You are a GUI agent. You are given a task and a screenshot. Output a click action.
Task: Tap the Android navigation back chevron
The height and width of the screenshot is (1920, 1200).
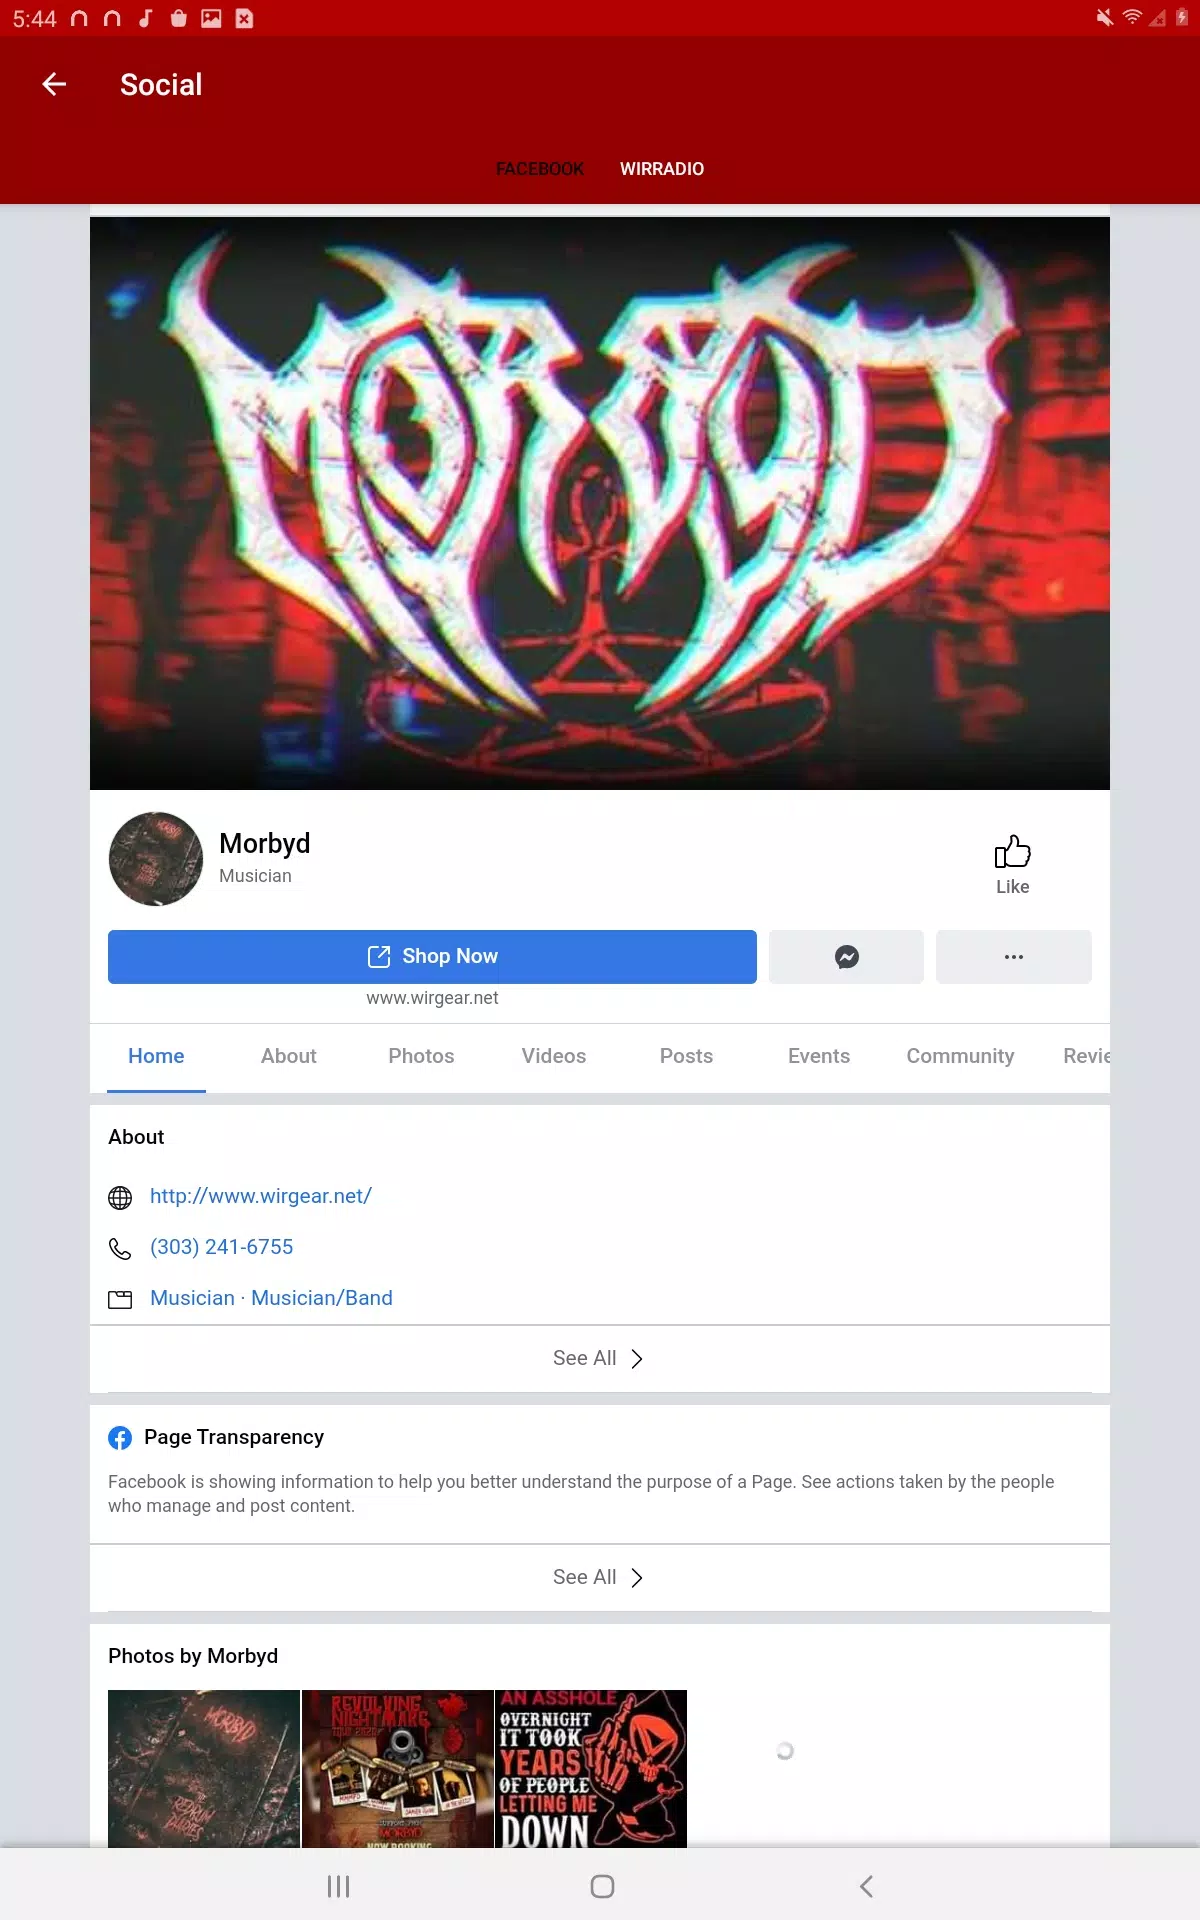866,1886
